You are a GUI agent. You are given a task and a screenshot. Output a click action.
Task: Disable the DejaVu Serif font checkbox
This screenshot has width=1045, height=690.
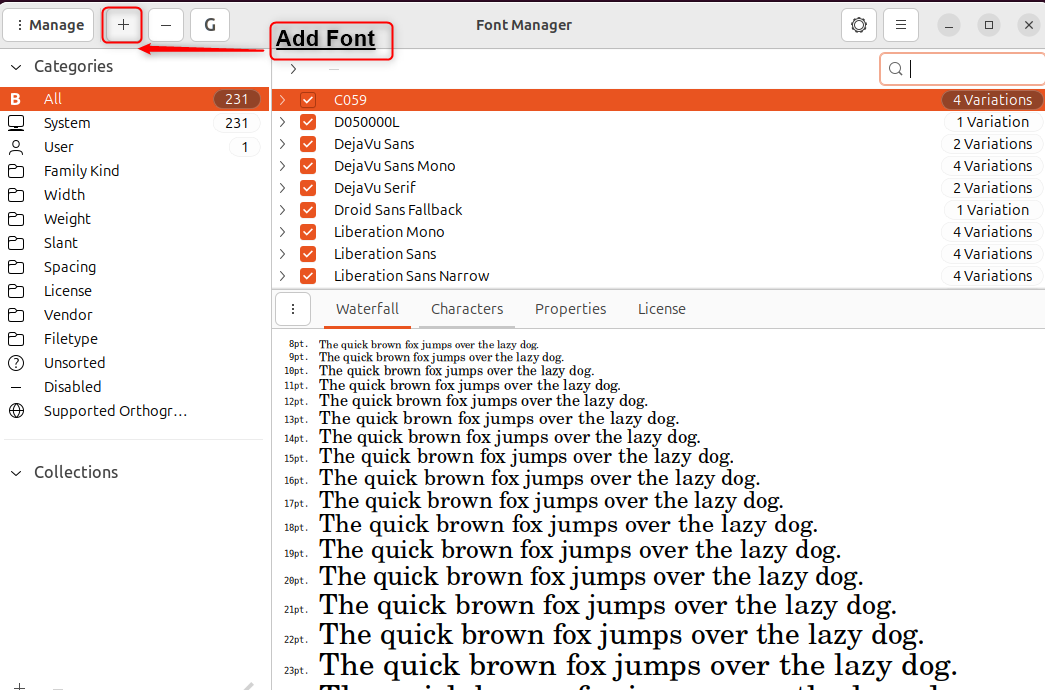[307, 187]
